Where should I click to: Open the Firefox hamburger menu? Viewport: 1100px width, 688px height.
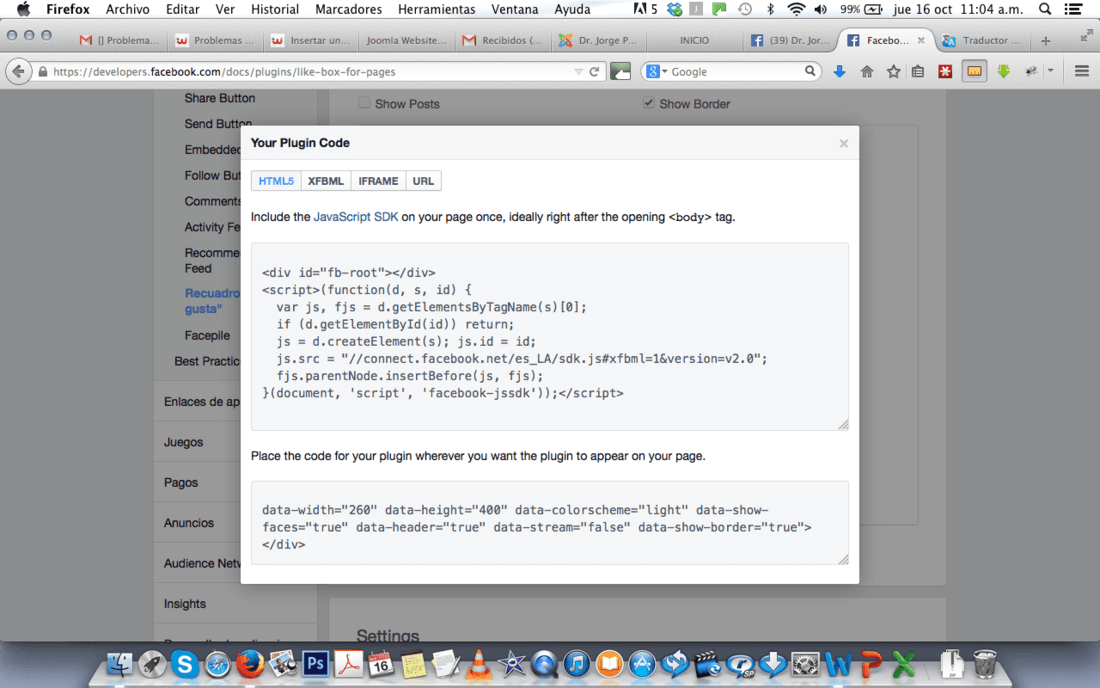(1081, 72)
